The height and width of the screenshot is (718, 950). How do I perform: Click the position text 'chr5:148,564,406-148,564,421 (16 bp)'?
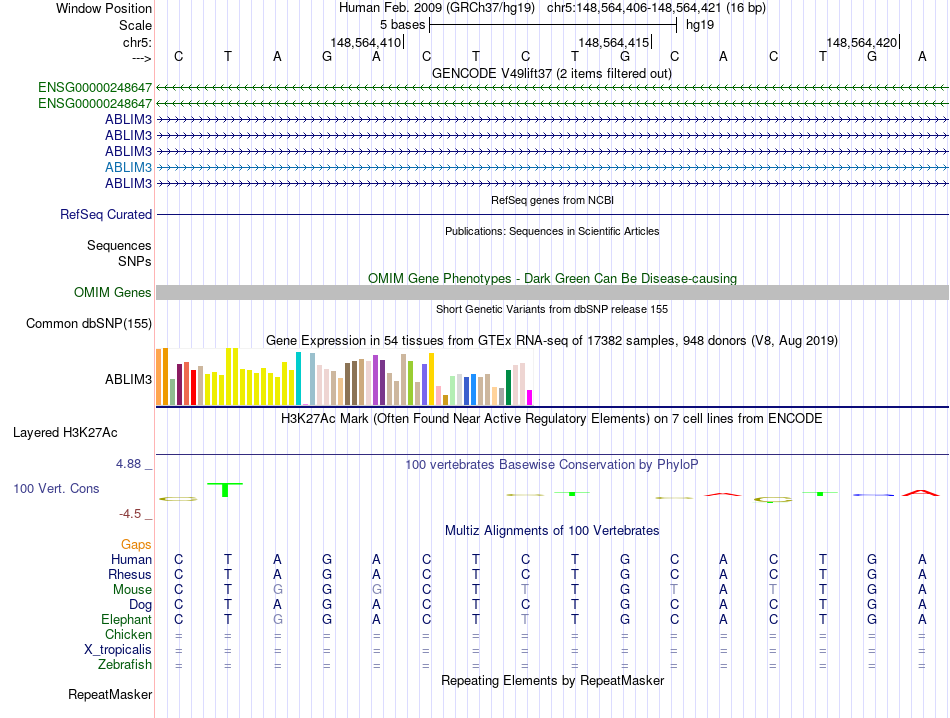(656, 8)
